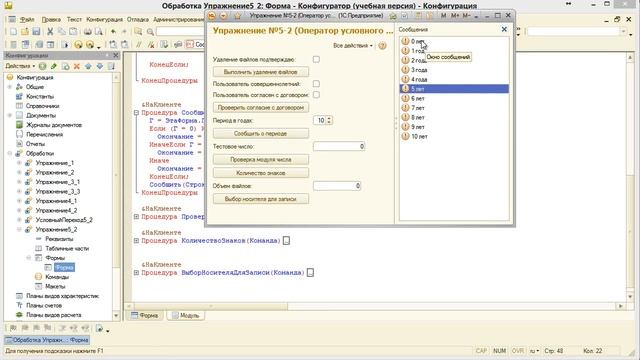Click the calculator icon in 1C title bar
Image resolution: width=640 pixels, height=360 pixels.
pos(418,16)
